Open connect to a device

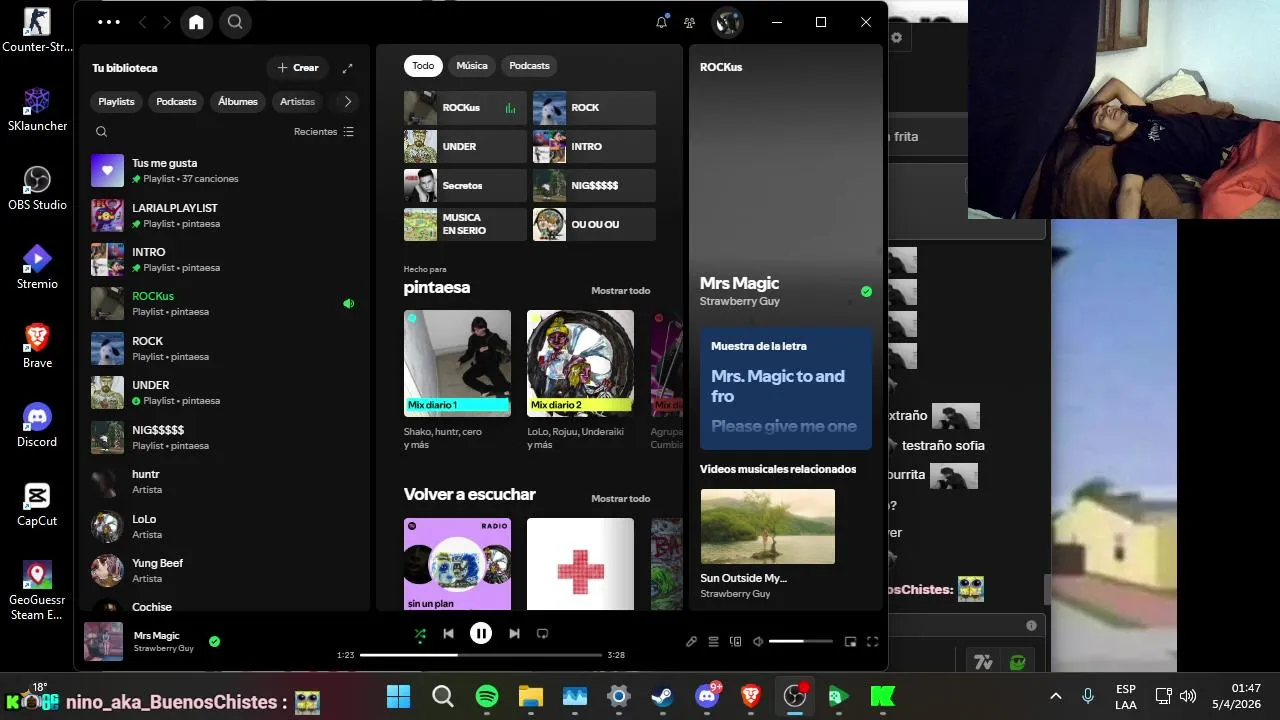(736, 642)
